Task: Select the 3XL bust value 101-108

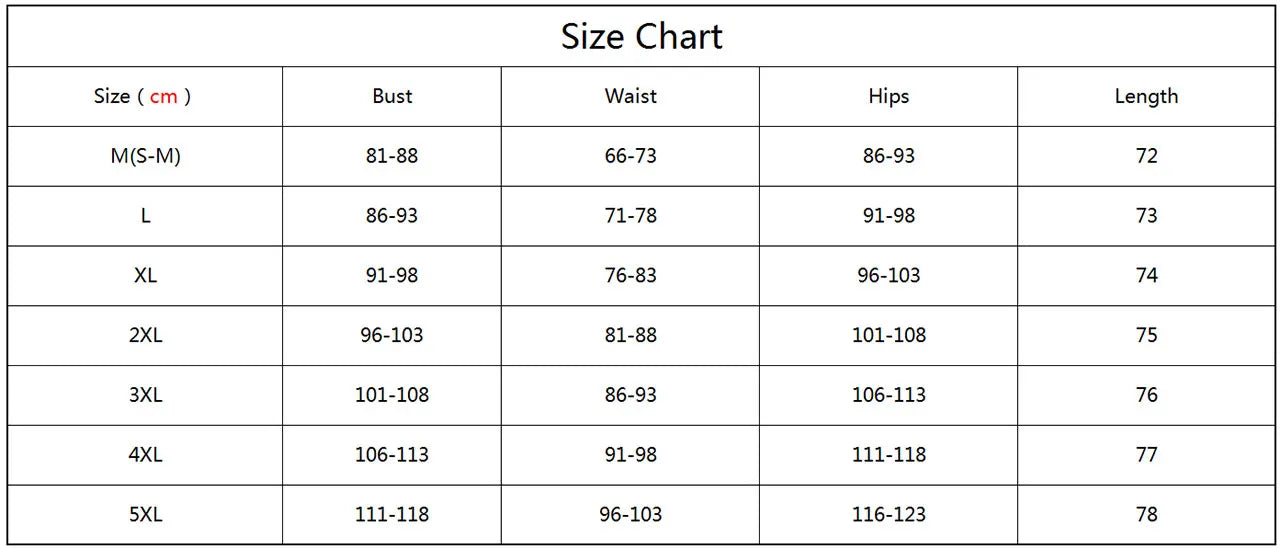Action: [392, 395]
